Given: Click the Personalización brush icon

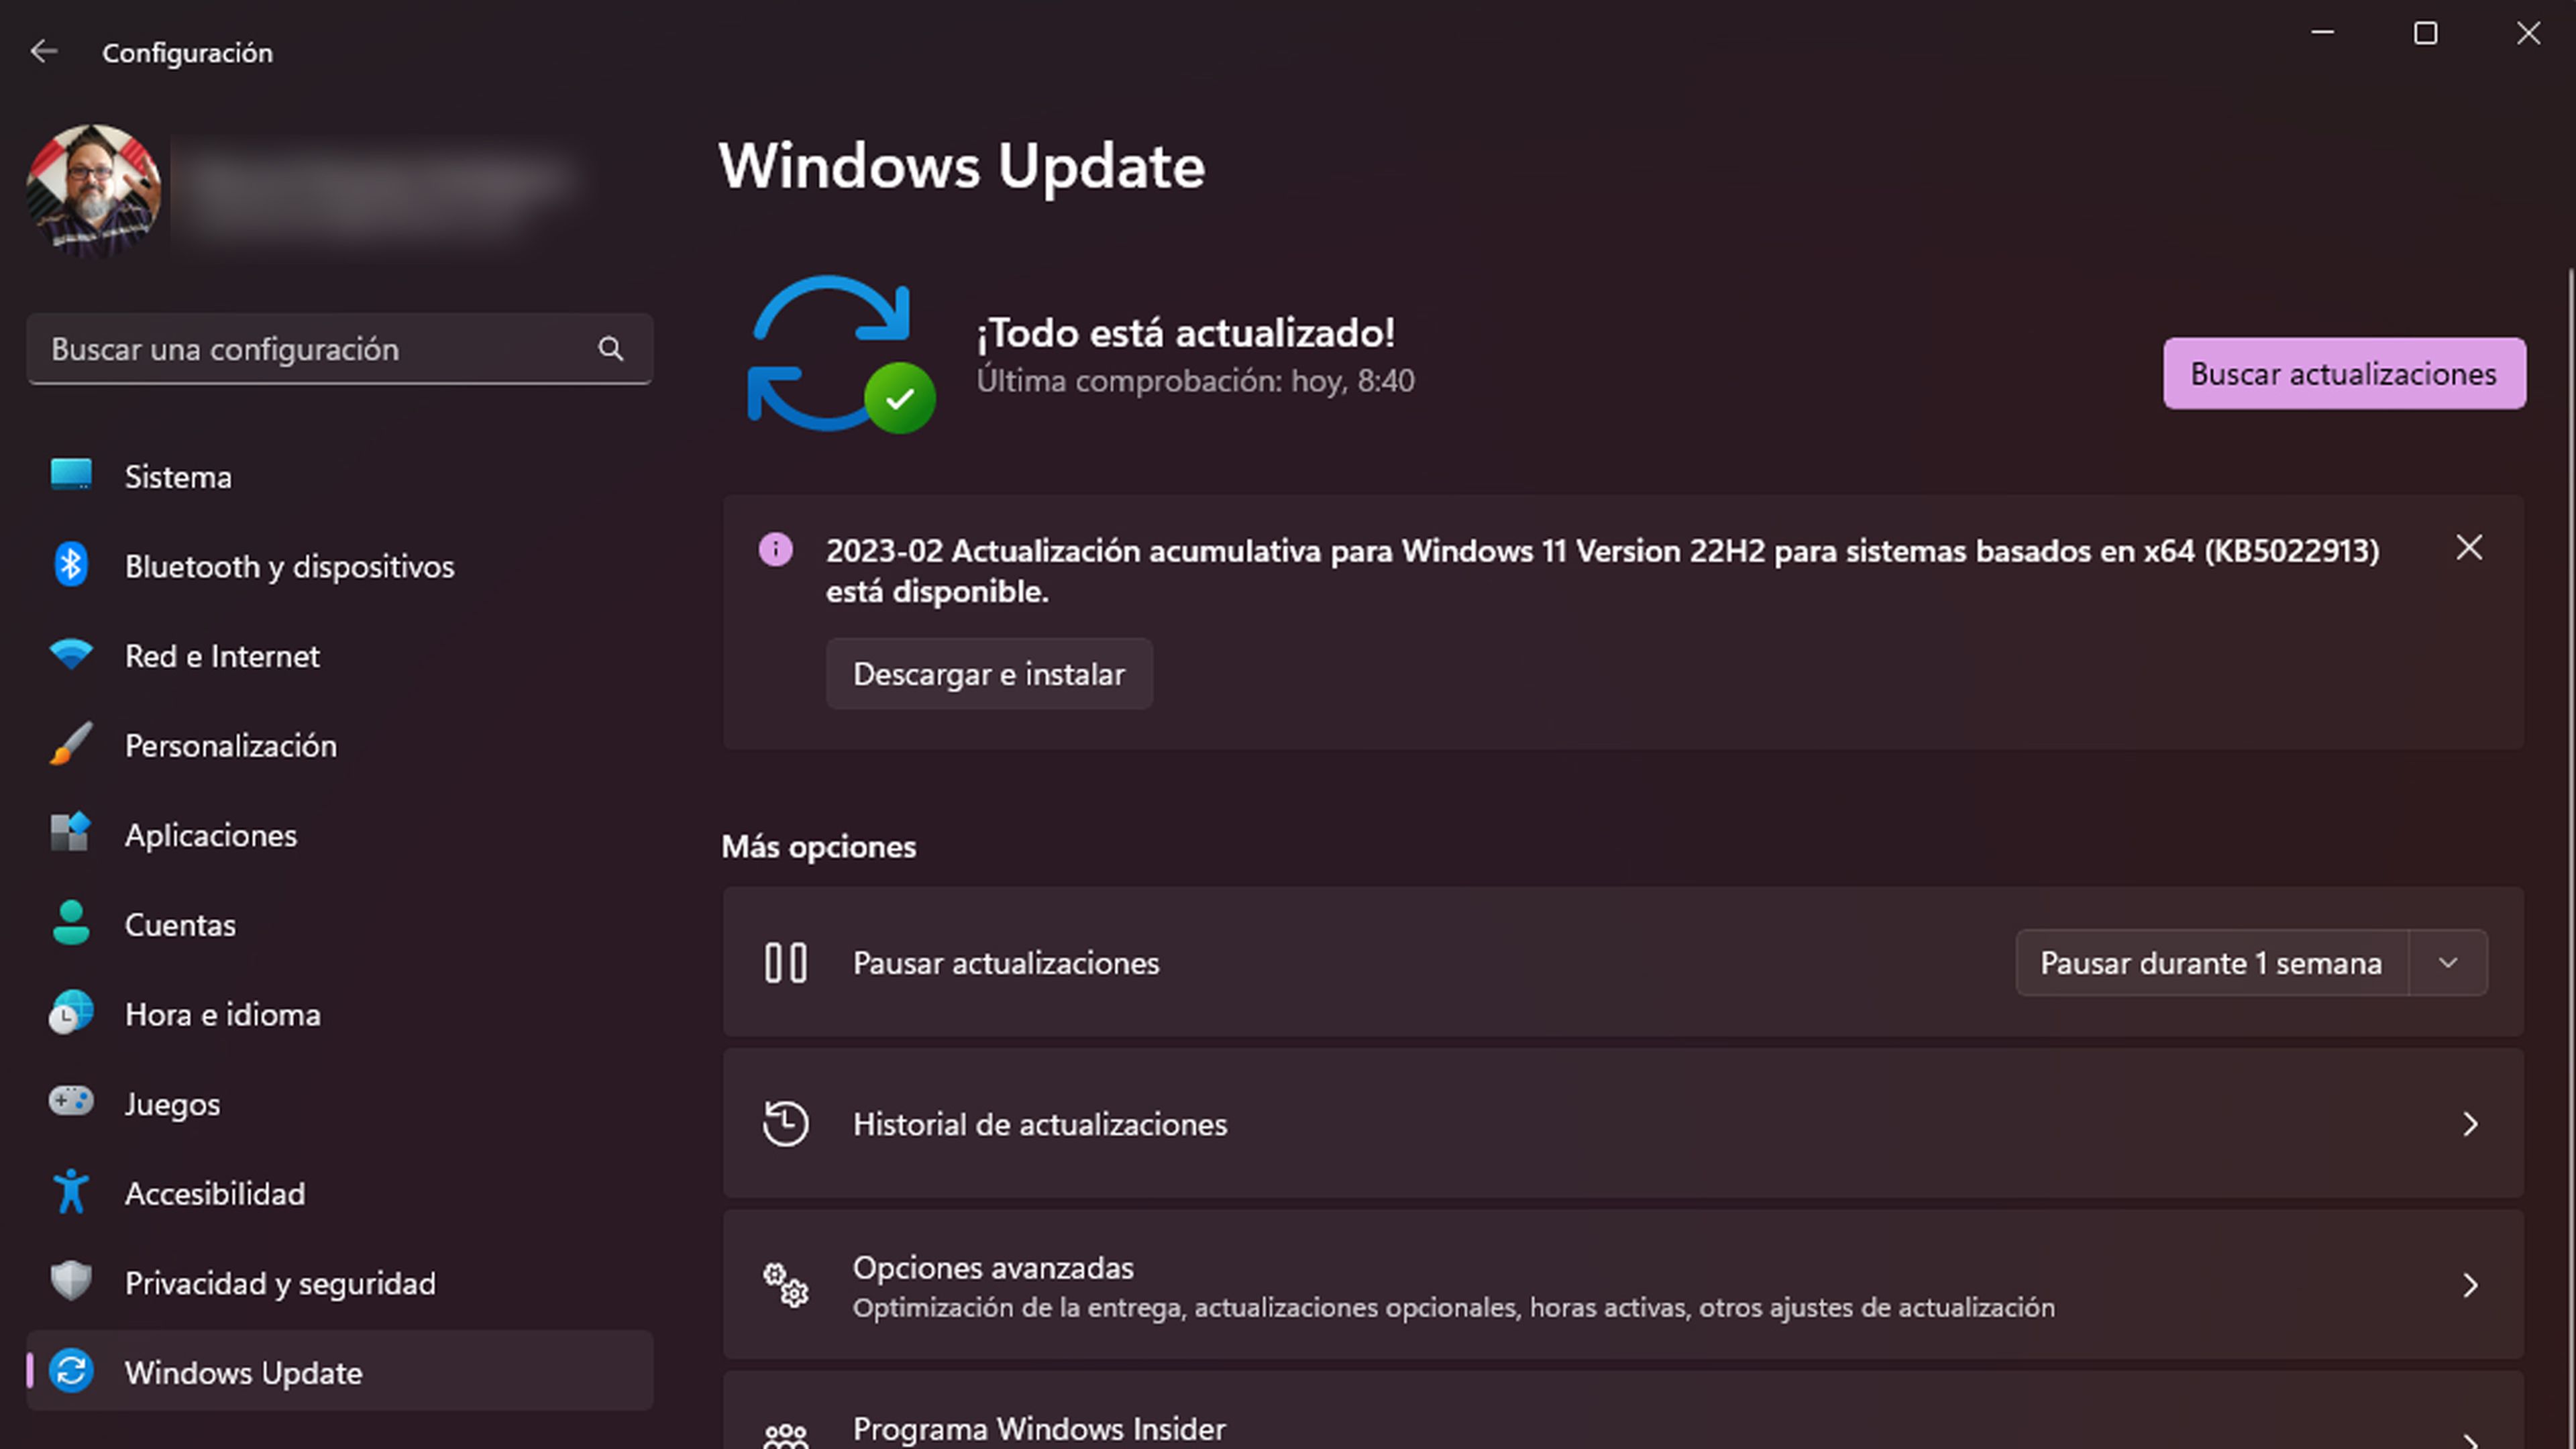Looking at the screenshot, I should [x=71, y=744].
